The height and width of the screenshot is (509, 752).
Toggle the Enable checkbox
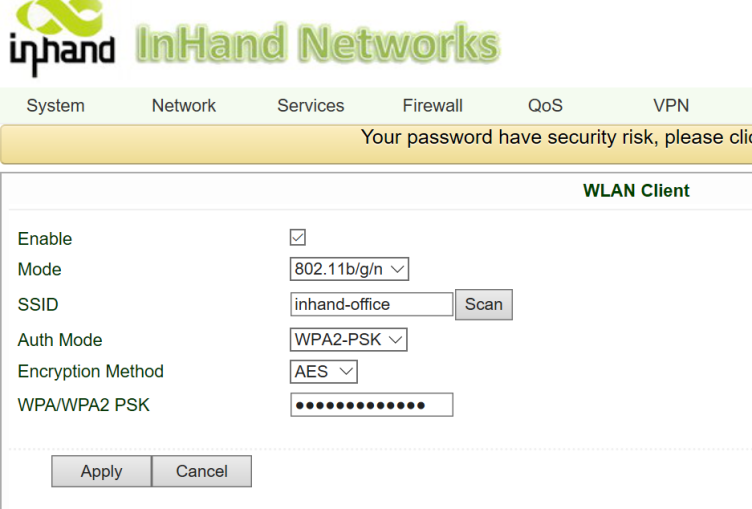click(297, 238)
